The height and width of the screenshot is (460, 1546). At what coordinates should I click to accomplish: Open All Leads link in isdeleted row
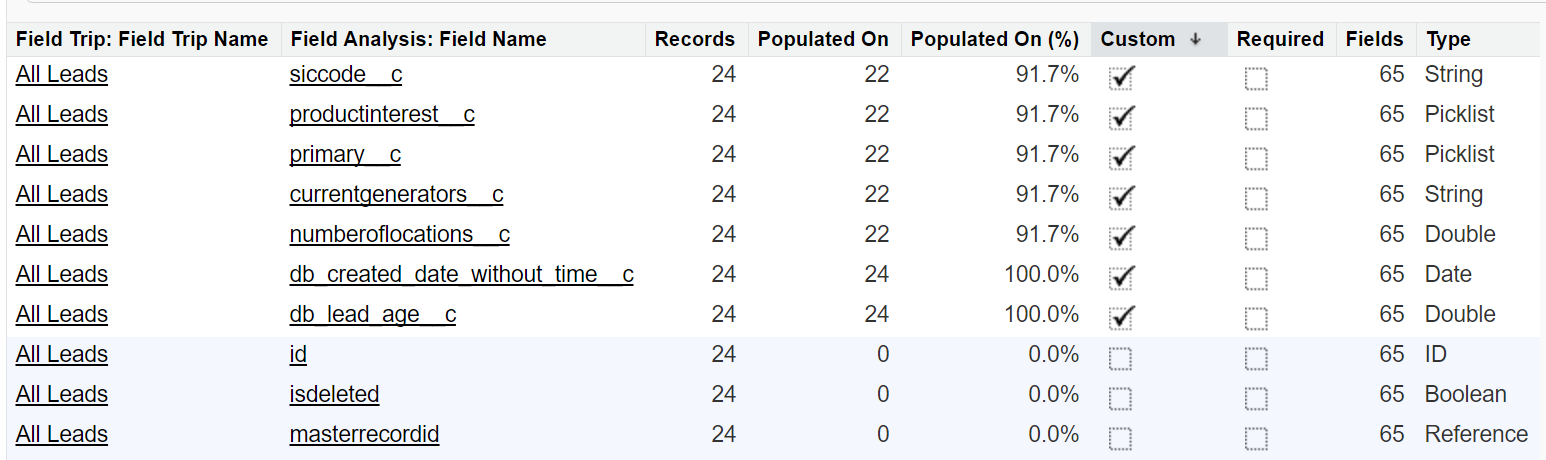[62, 395]
